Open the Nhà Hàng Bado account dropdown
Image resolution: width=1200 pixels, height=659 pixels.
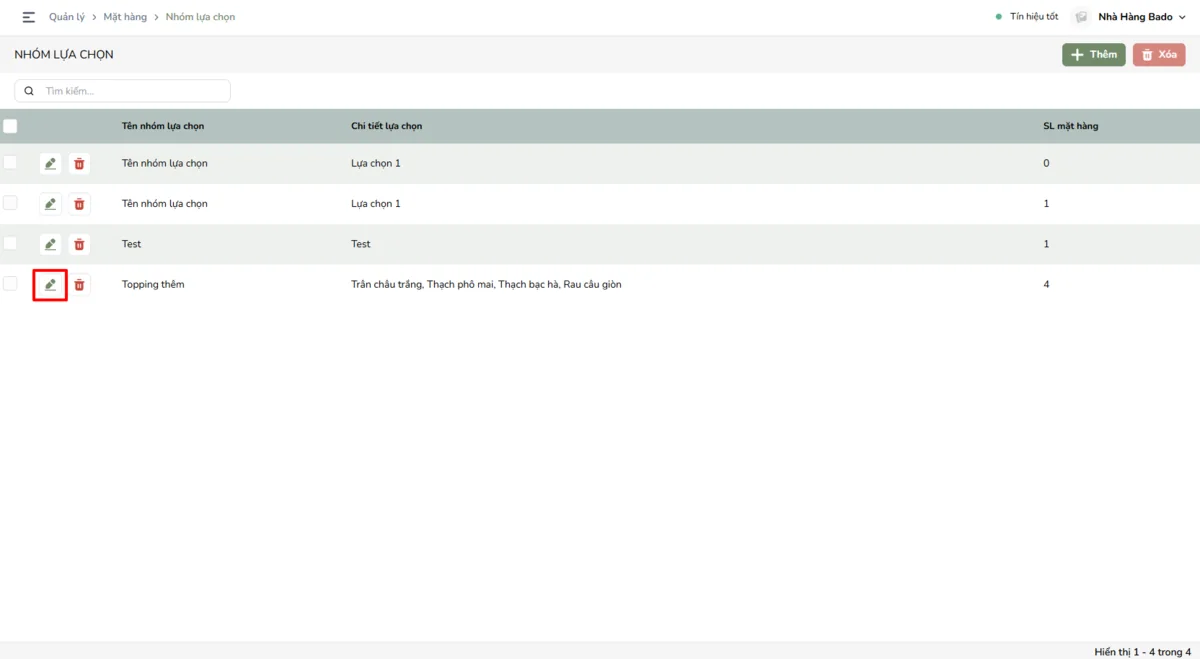pyautogui.click(x=1142, y=17)
